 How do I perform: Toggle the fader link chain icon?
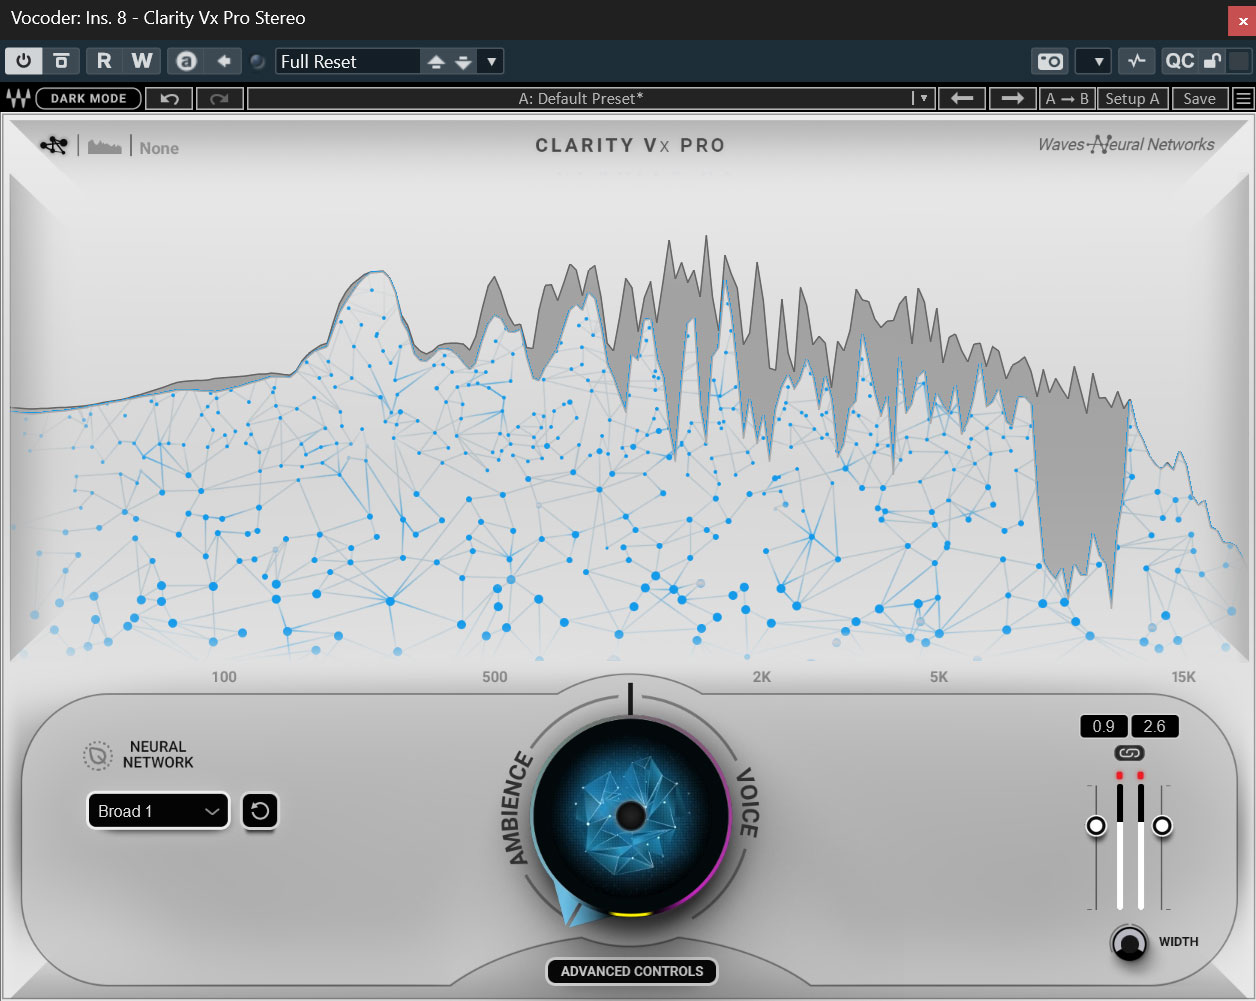pos(1129,753)
